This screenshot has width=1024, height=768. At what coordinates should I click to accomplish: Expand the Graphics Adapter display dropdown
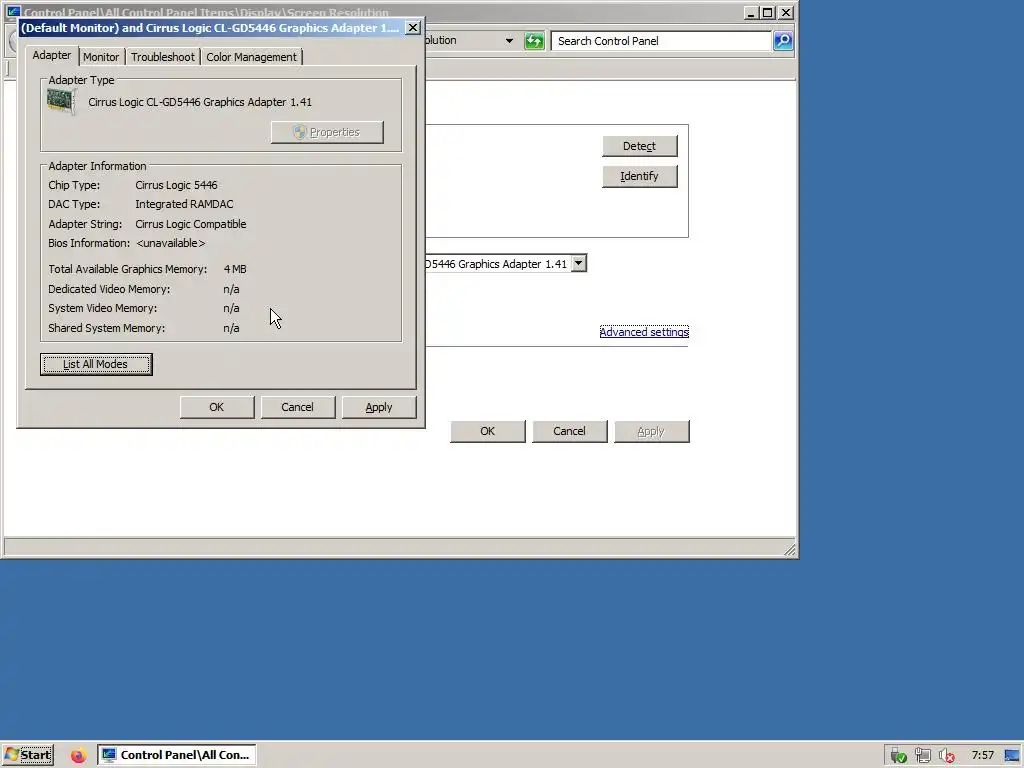(579, 263)
